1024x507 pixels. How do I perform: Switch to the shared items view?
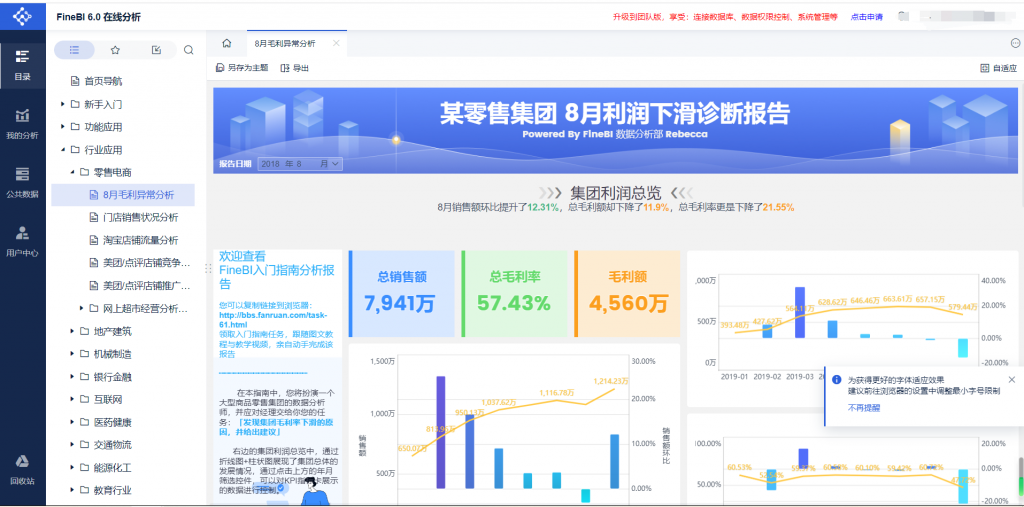[156, 50]
